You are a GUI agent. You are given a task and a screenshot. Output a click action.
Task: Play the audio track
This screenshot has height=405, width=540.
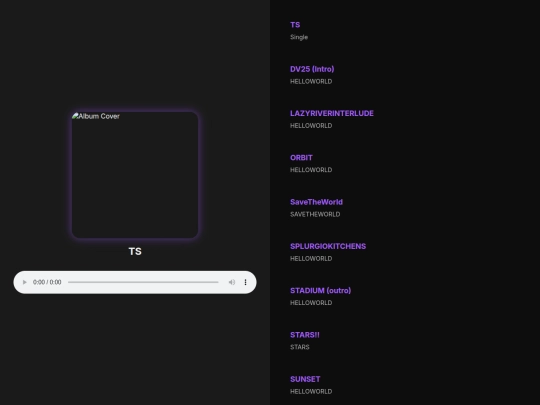pyautogui.click(x=24, y=282)
